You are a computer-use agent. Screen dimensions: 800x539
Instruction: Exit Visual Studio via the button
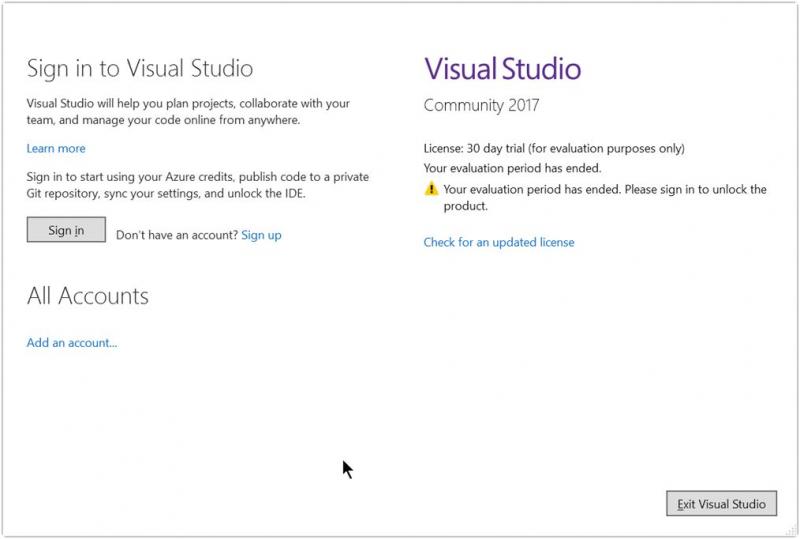click(721, 504)
